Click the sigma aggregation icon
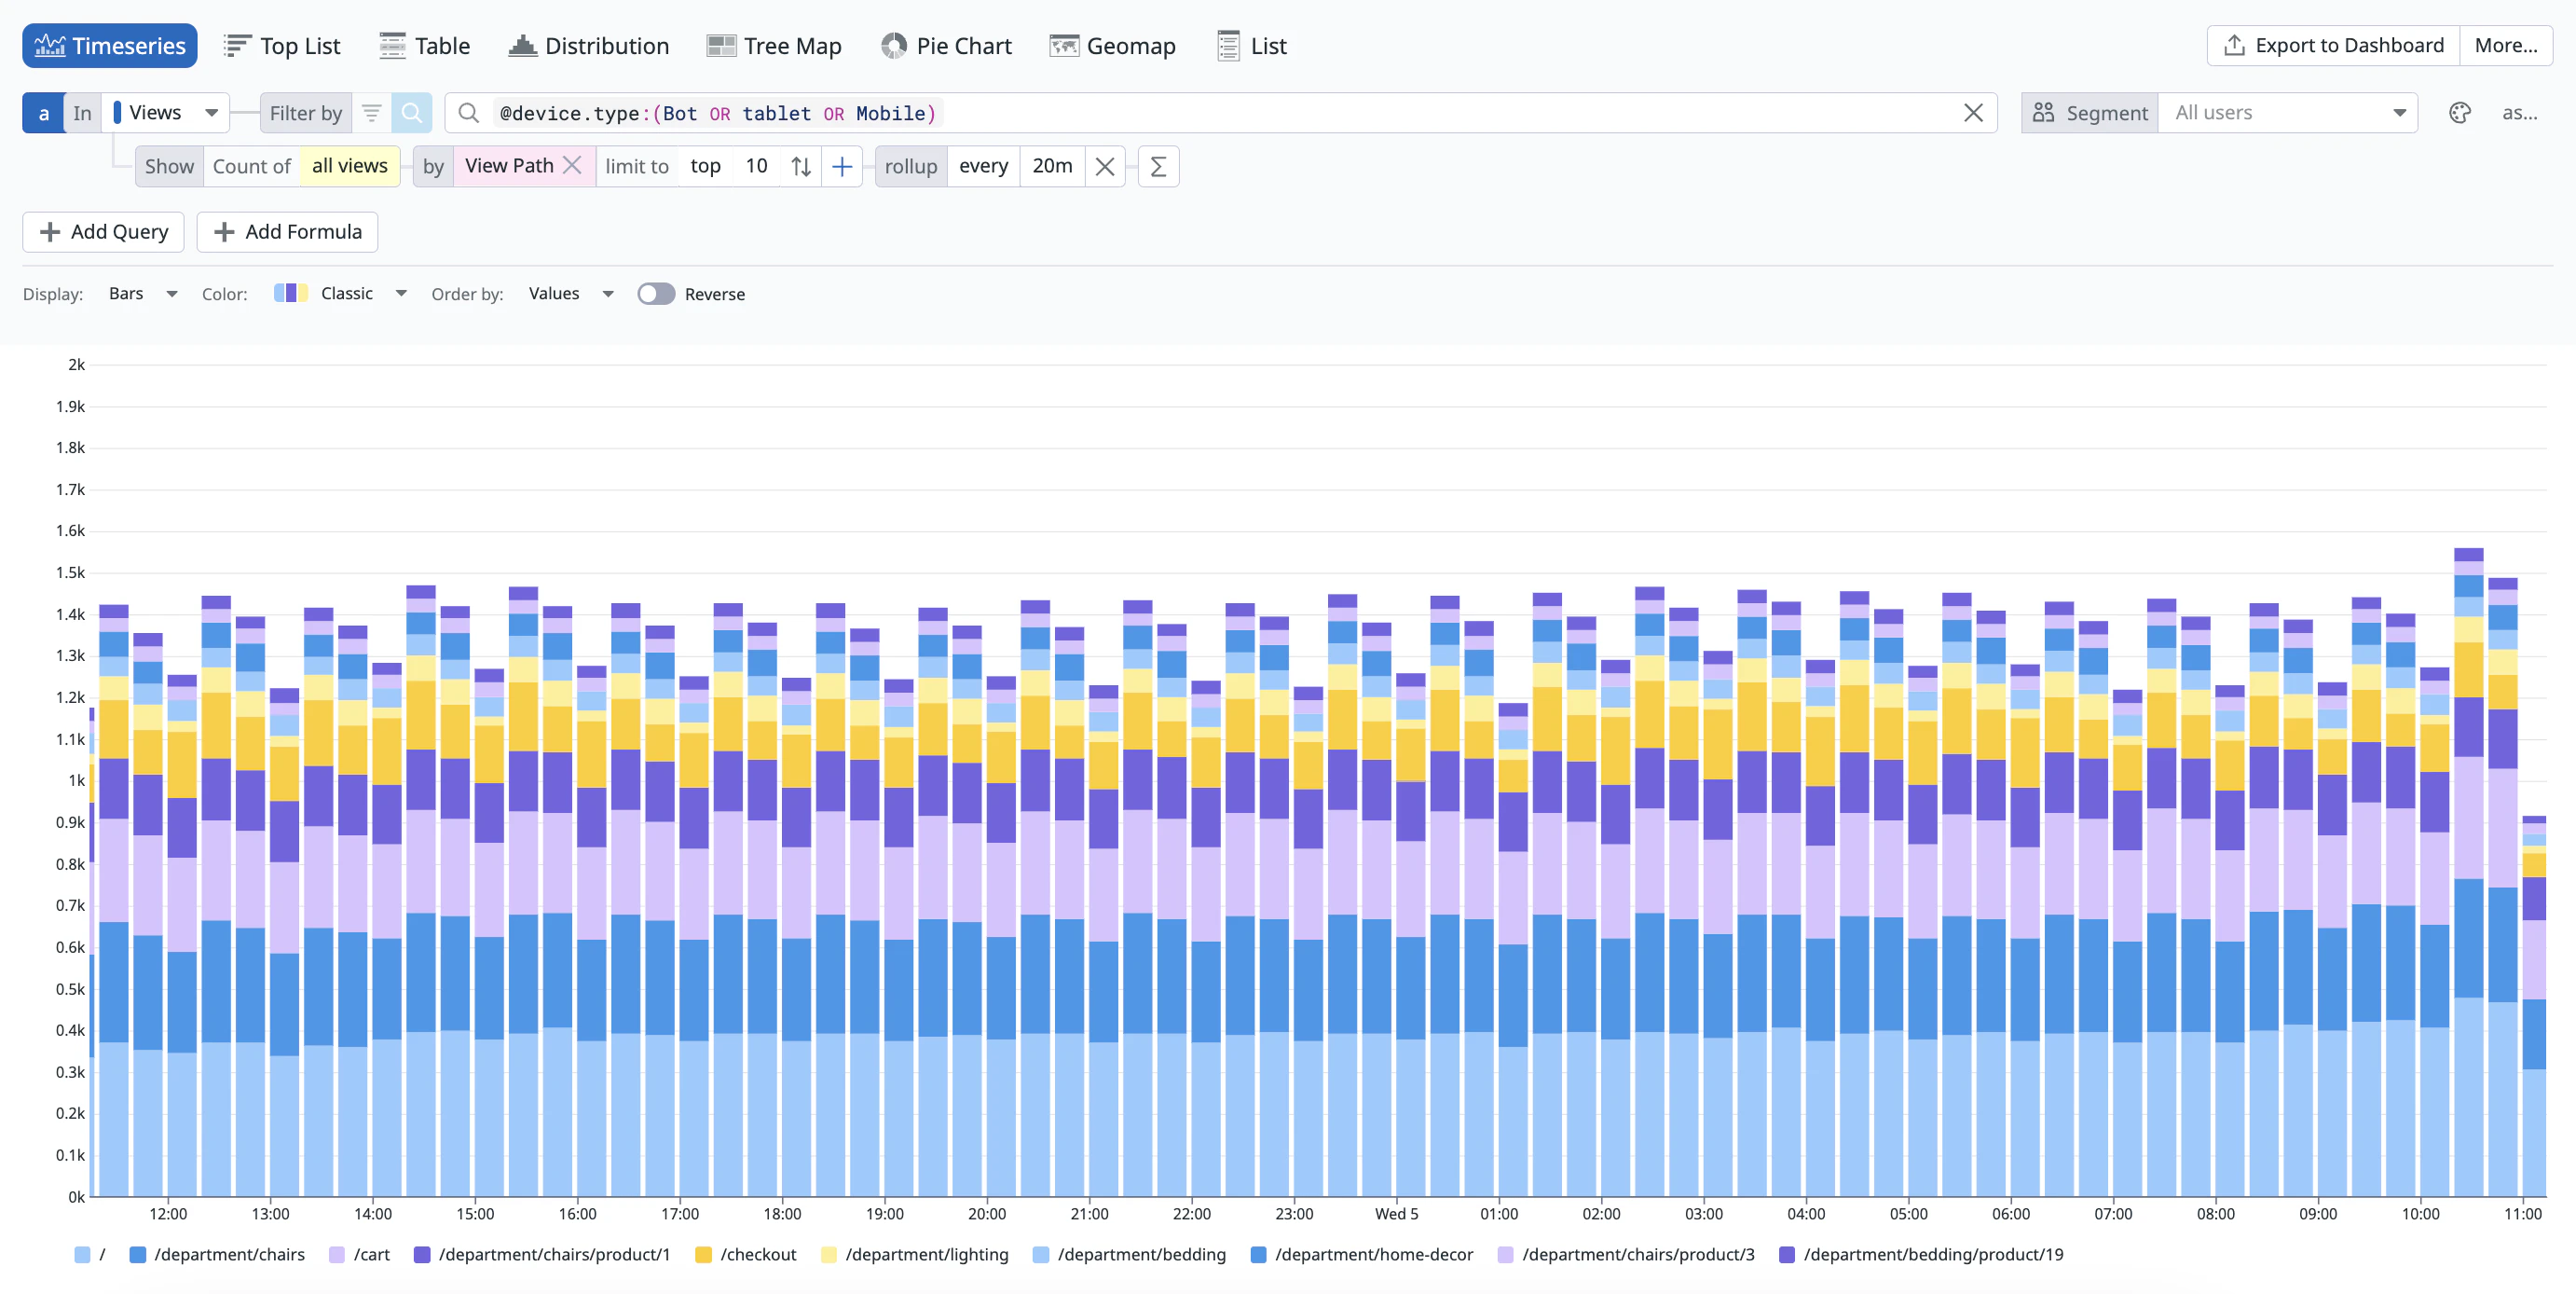 [1158, 166]
